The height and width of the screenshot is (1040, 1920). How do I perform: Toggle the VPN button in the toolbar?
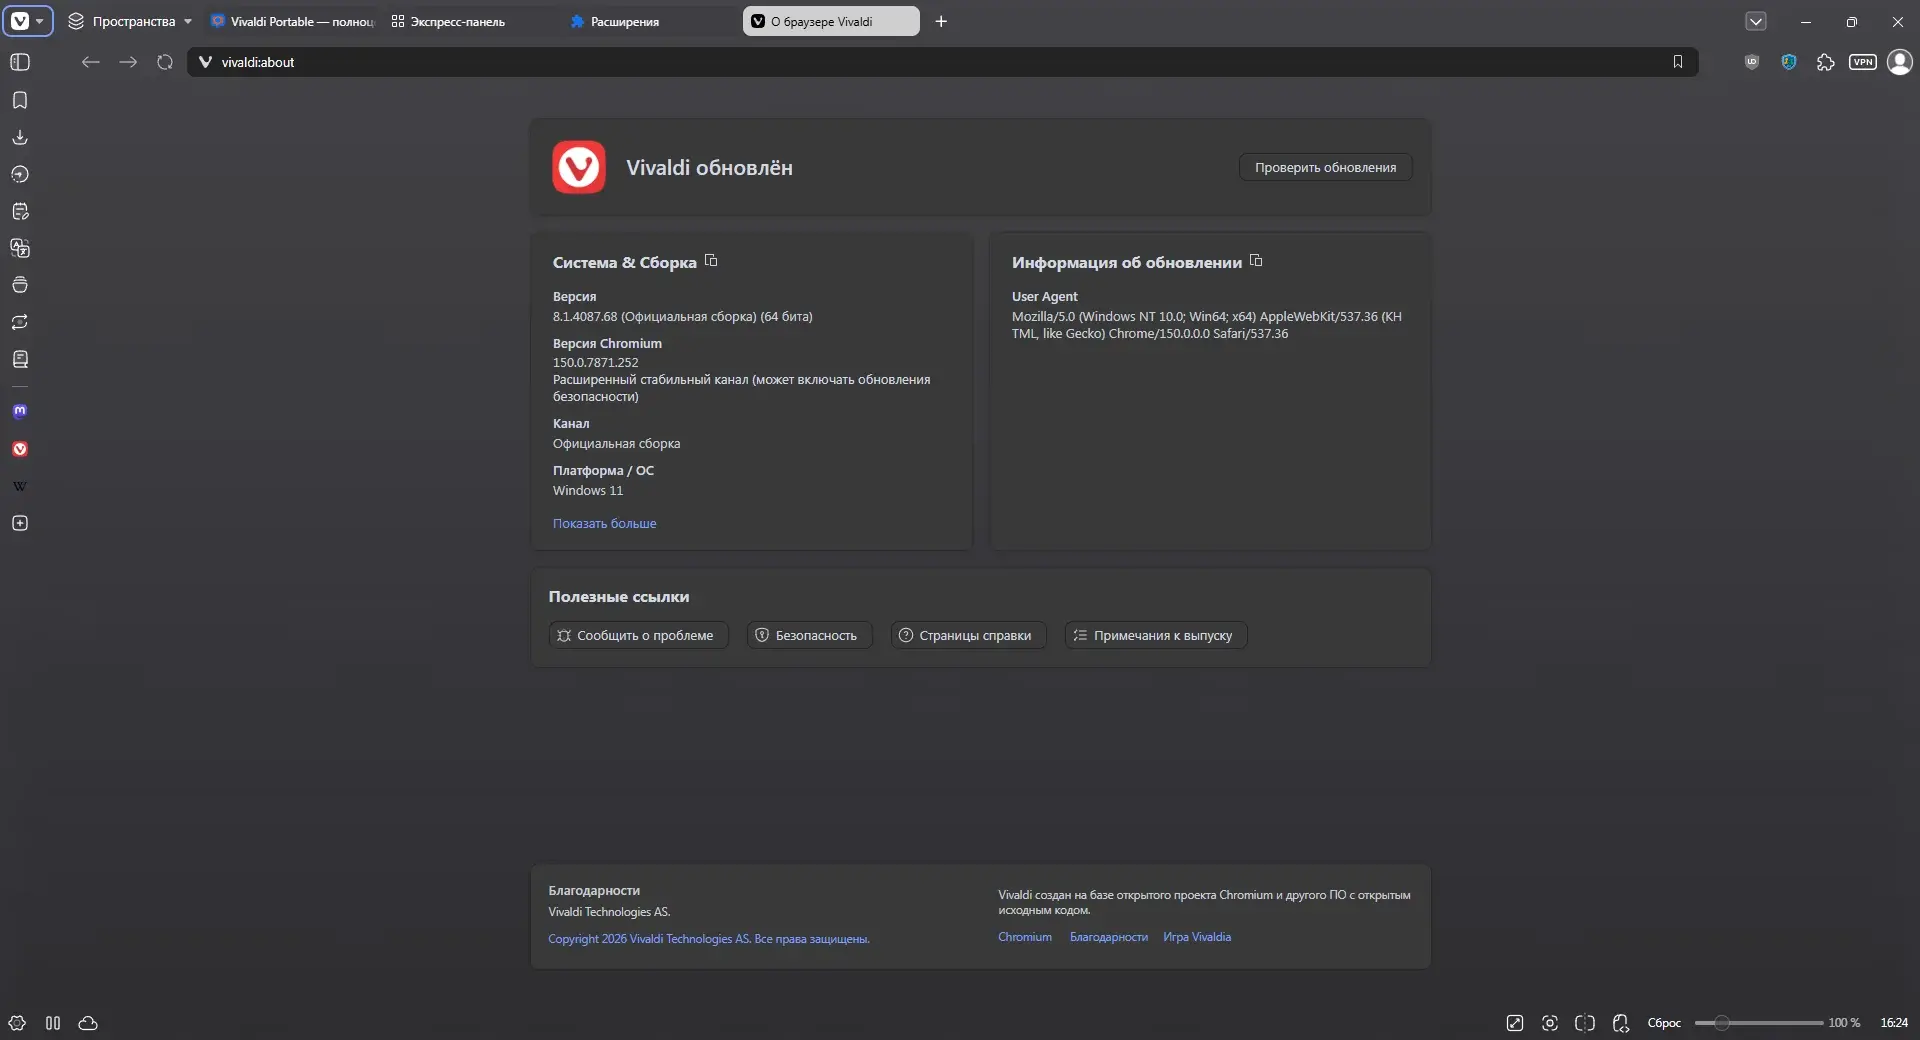tap(1863, 62)
